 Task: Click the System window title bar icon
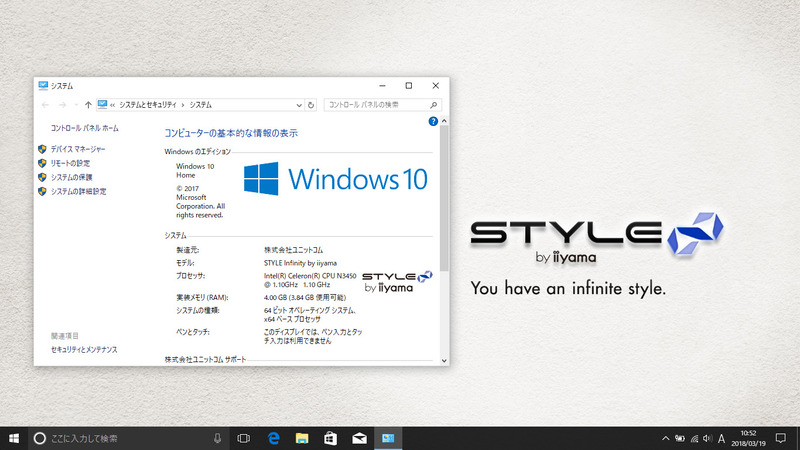coord(43,86)
